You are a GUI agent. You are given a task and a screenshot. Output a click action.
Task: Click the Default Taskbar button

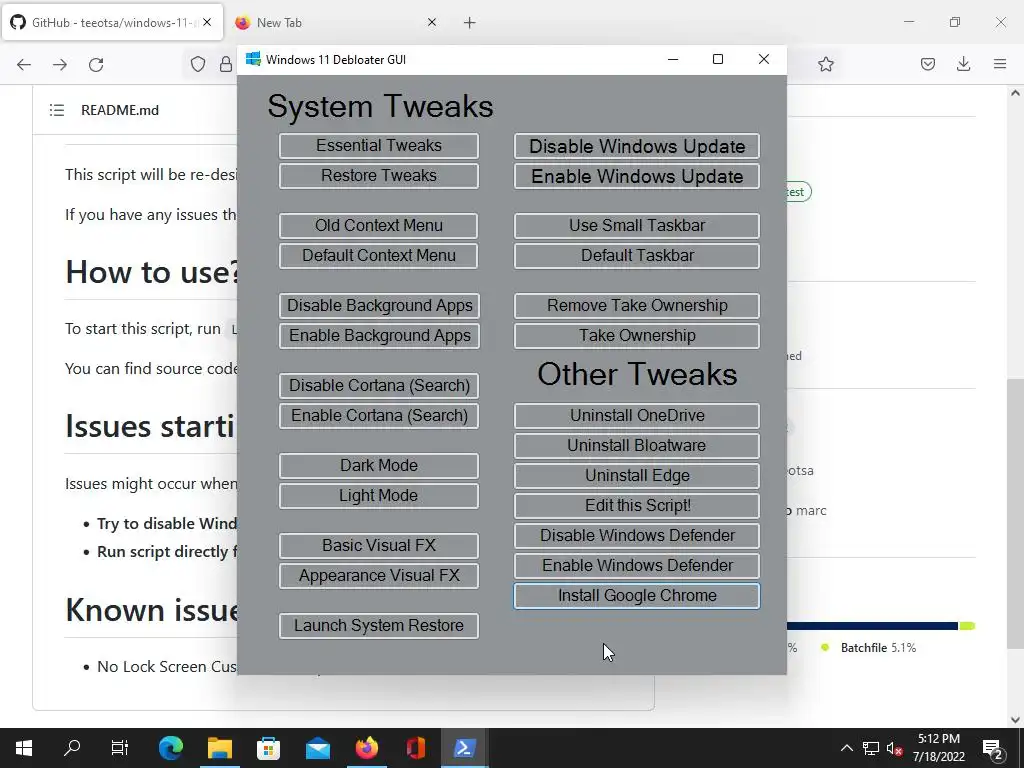pos(637,255)
